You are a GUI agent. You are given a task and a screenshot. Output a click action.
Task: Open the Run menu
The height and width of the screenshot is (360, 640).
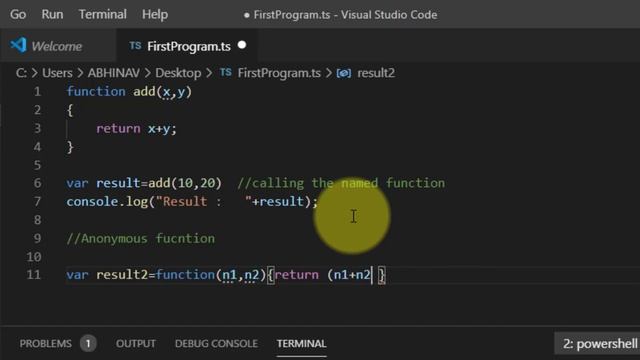52,14
